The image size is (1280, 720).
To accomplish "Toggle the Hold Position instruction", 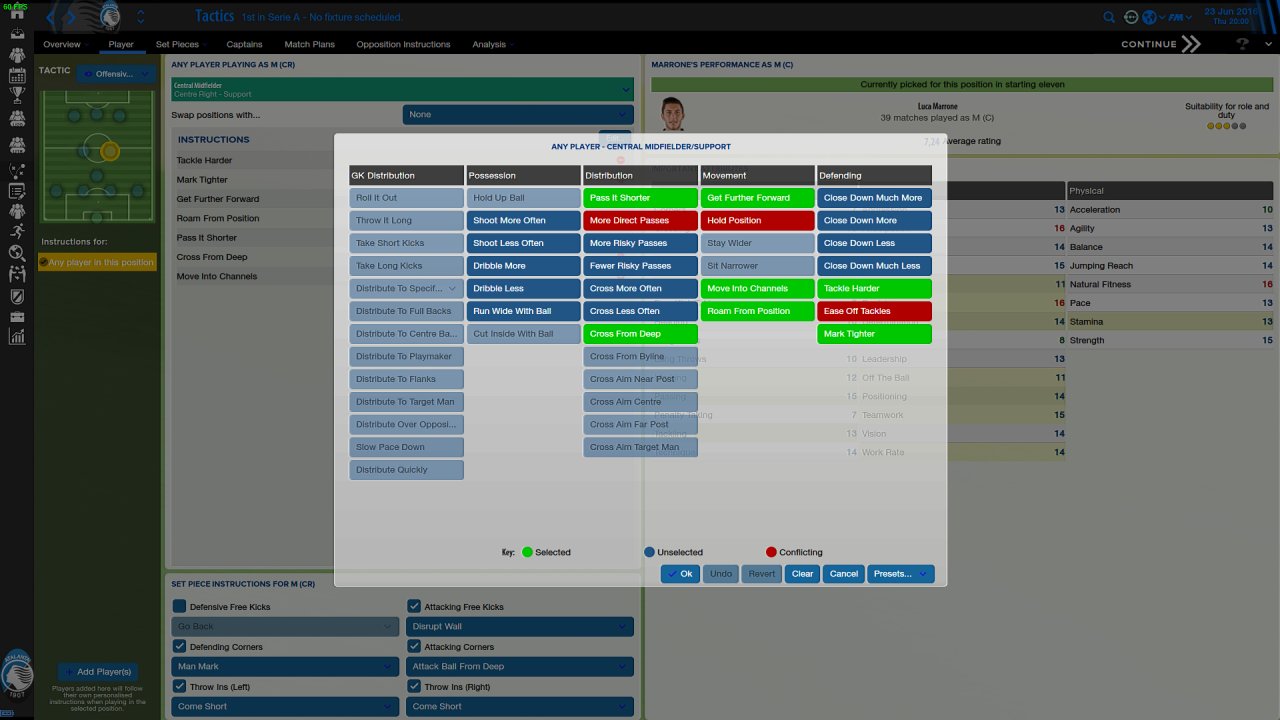I will pyautogui.click(x=757, y=221).
